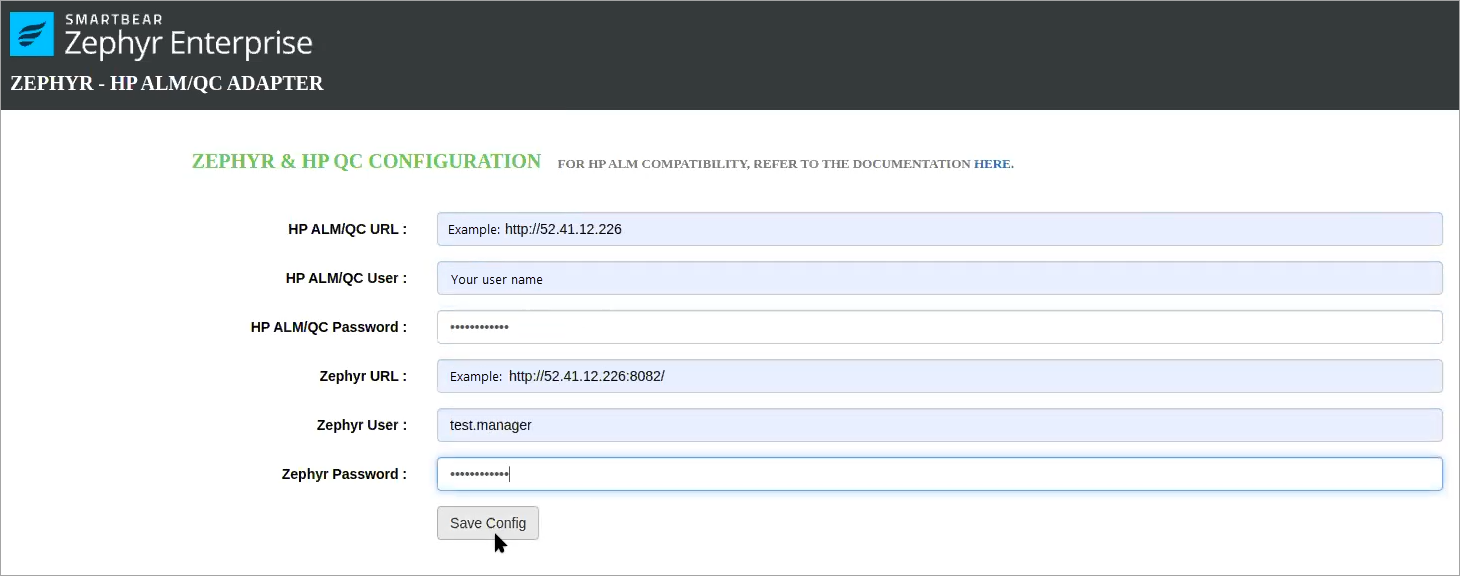Click the HP ALM compatibility note text
Viewport: 1460px width, 576px height.
coord(764,164)
